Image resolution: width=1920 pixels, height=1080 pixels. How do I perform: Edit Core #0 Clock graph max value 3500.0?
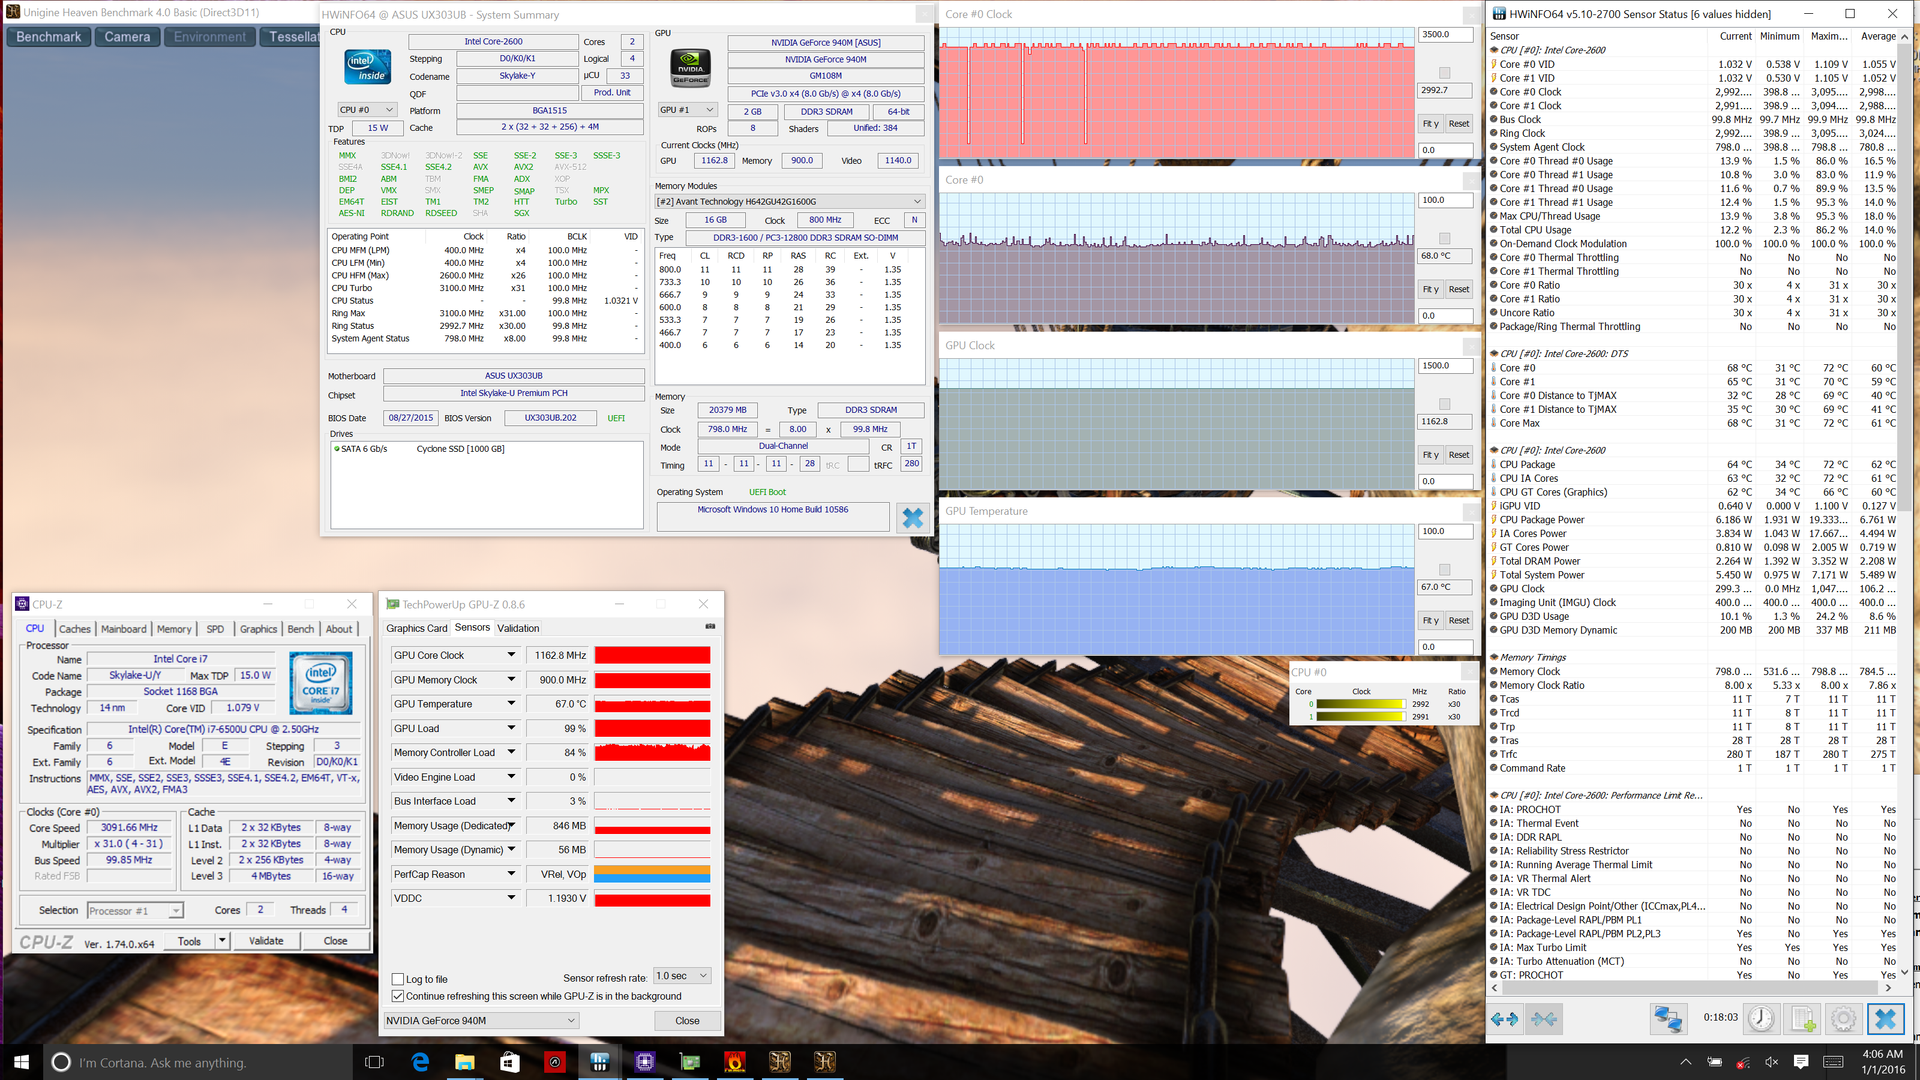click(1445, 34)
